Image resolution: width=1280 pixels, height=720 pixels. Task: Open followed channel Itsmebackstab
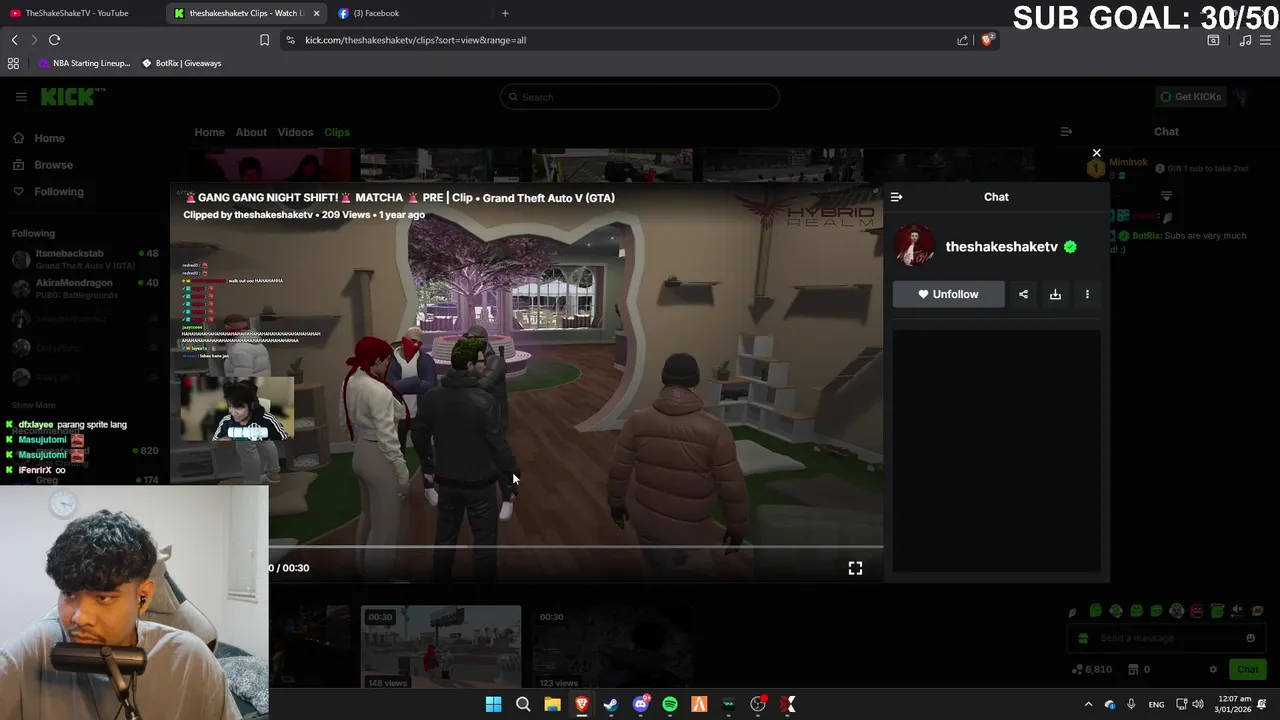[84, 259]
